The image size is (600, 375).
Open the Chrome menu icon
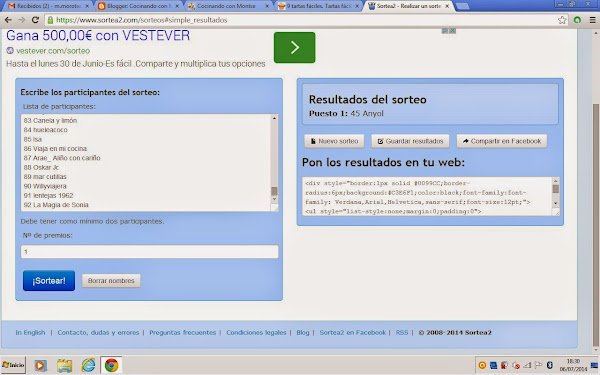point(592,20)
